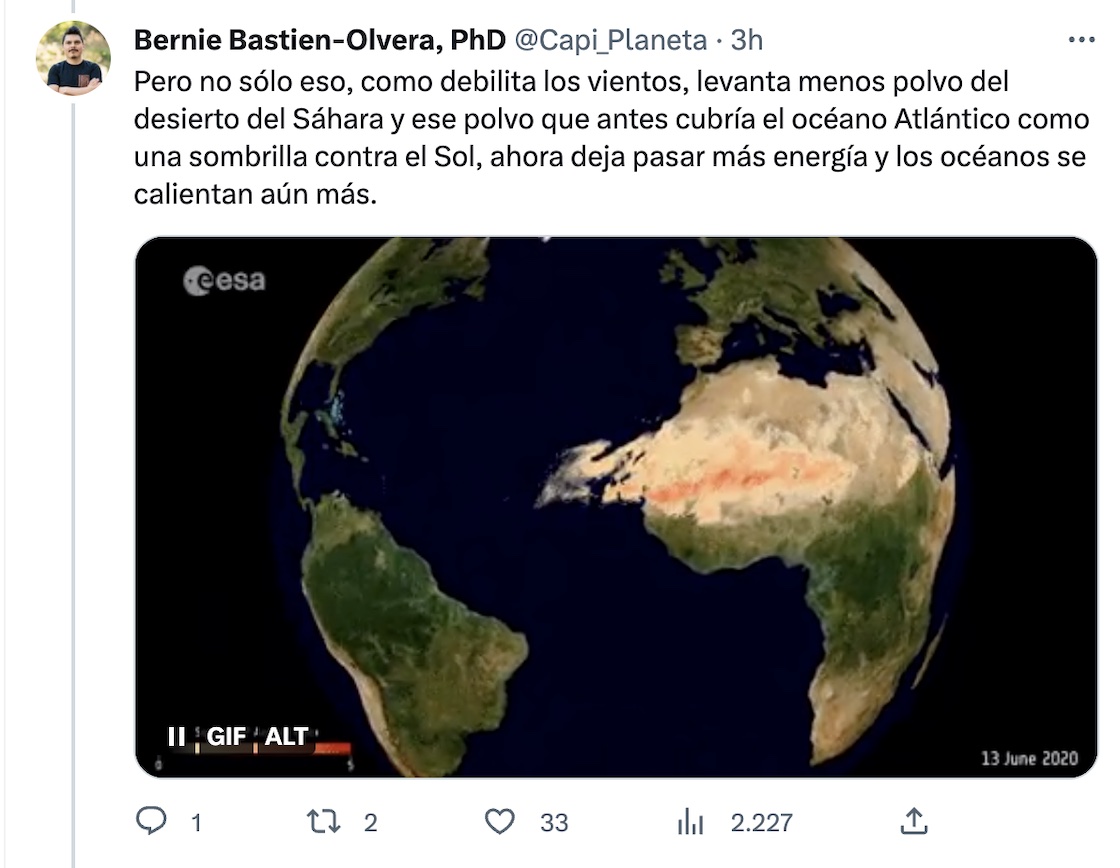The height and width of the screenshot is (868, 1120).
Task: Click the GIF badge on the media
Action: pyautogui.click(x=226, y=737)
